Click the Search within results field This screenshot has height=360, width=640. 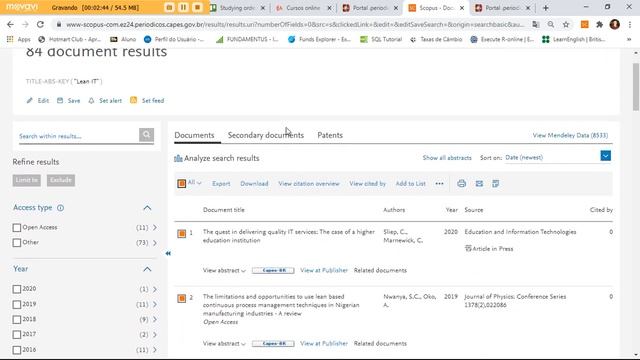click(78, 136)
